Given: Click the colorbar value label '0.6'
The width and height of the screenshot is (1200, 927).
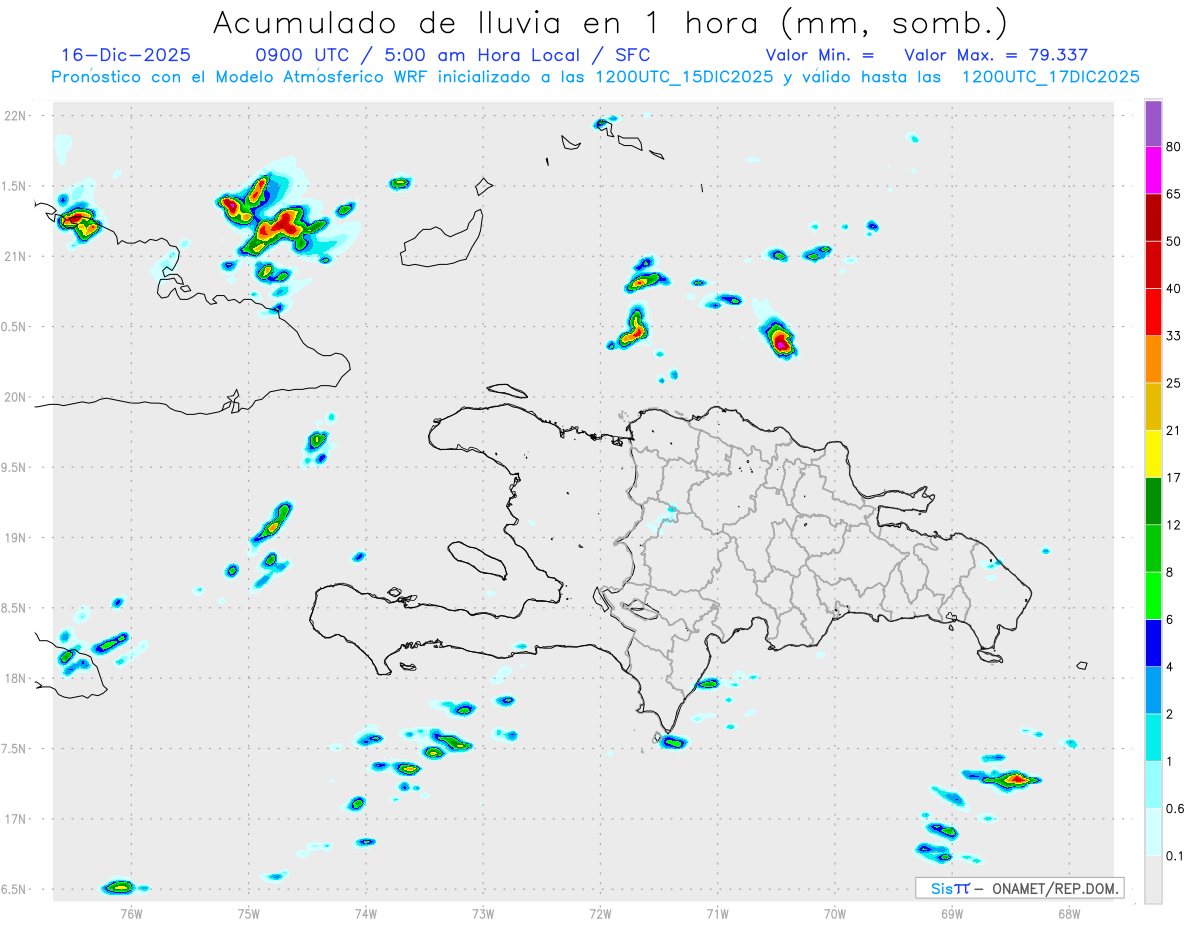Looking at the screenshot, I should [x=1175, y=809].
